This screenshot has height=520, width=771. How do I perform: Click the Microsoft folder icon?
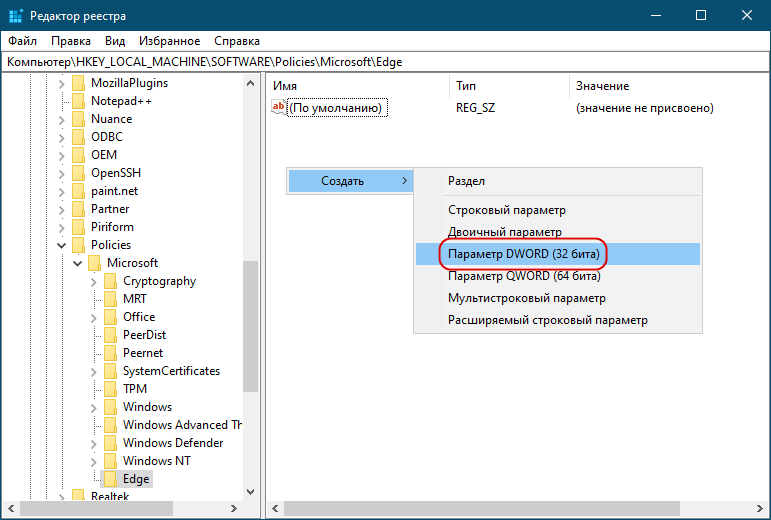click(94, 263)
